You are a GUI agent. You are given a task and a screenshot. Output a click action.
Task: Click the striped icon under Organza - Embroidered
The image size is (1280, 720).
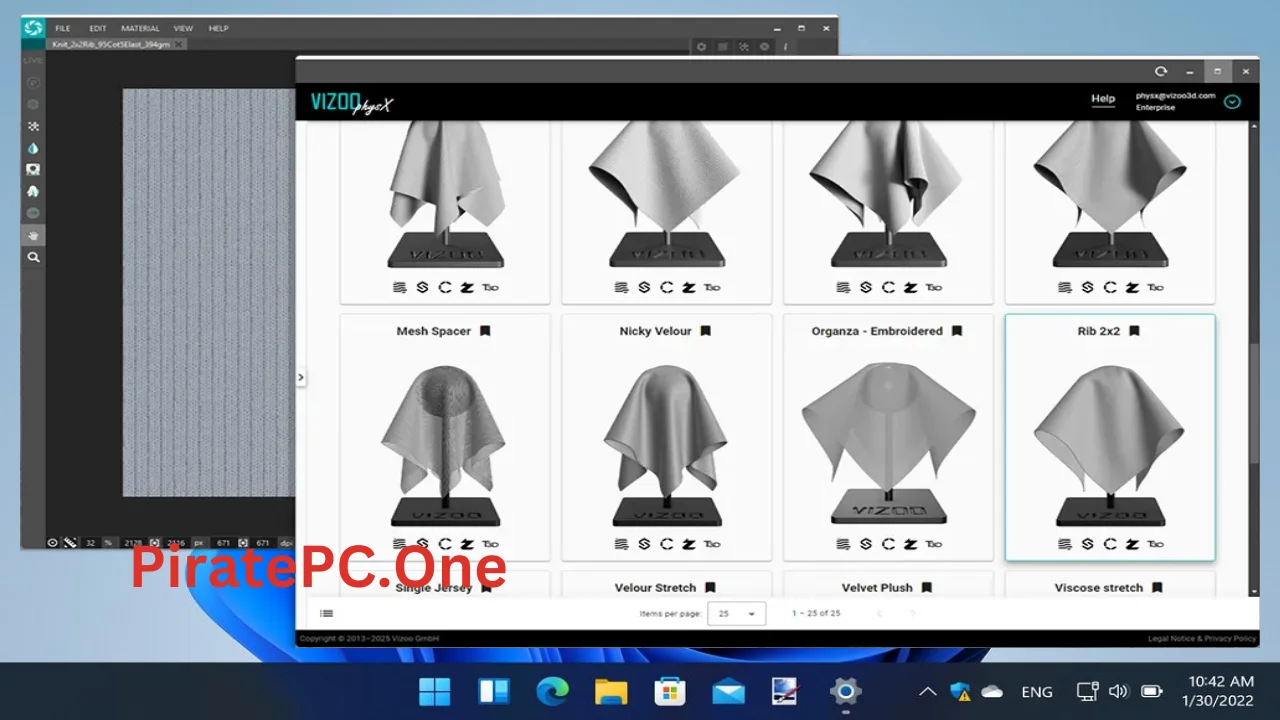[844, 543]
